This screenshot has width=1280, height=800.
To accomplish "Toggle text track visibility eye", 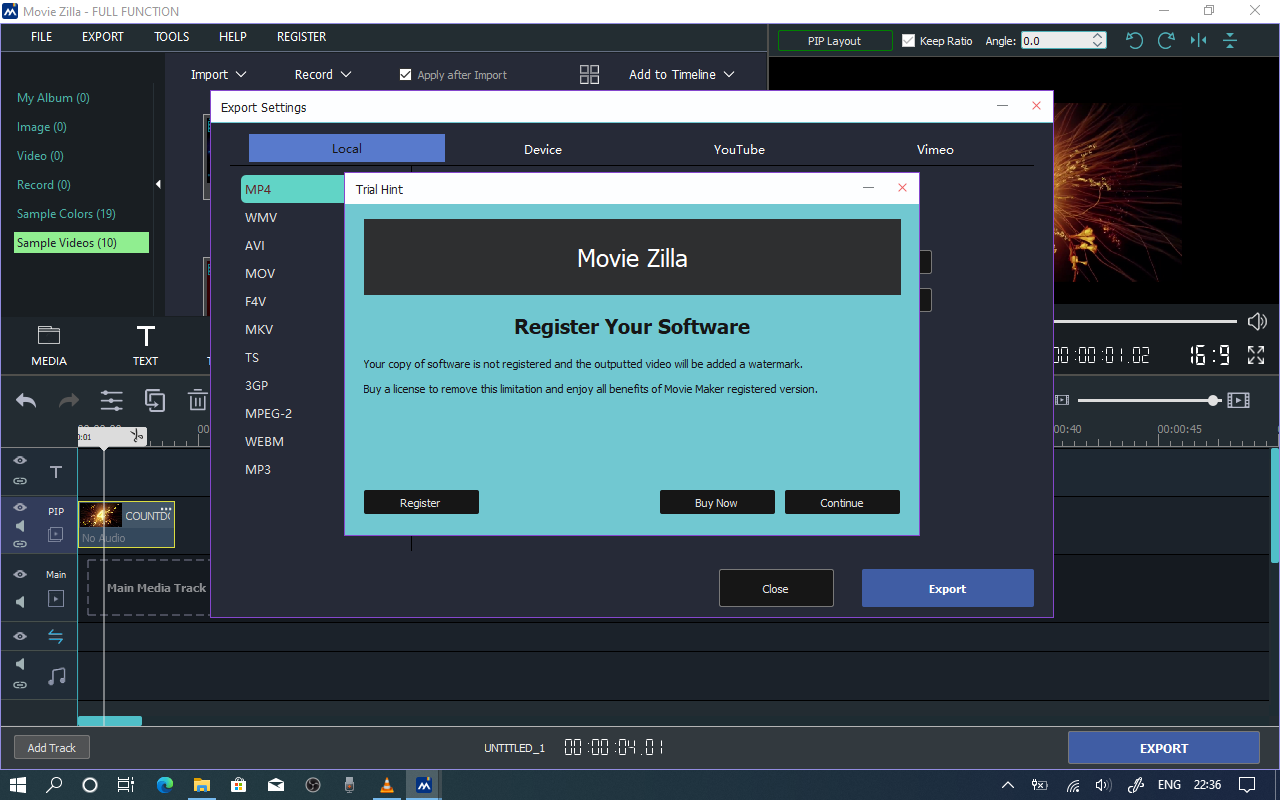I will click(x=20, y=460).
